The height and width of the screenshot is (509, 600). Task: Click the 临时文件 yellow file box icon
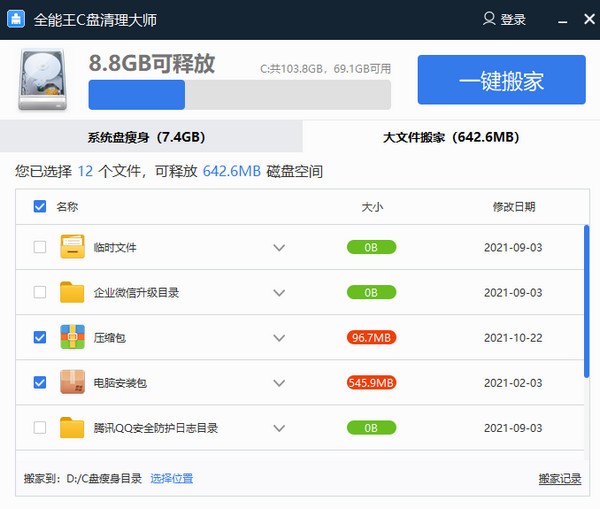[72, 247]
